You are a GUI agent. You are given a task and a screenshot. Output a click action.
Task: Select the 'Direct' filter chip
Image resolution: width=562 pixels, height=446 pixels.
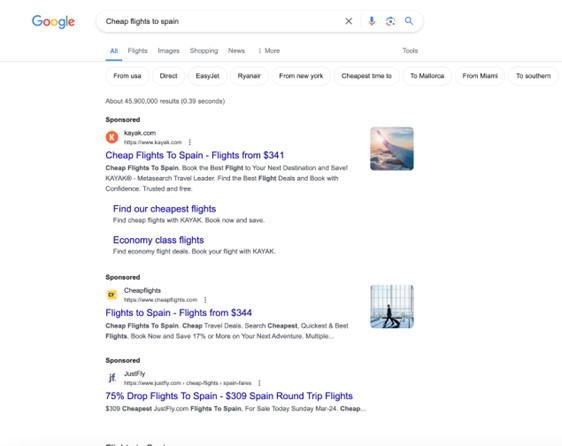(x=168, y=76)
